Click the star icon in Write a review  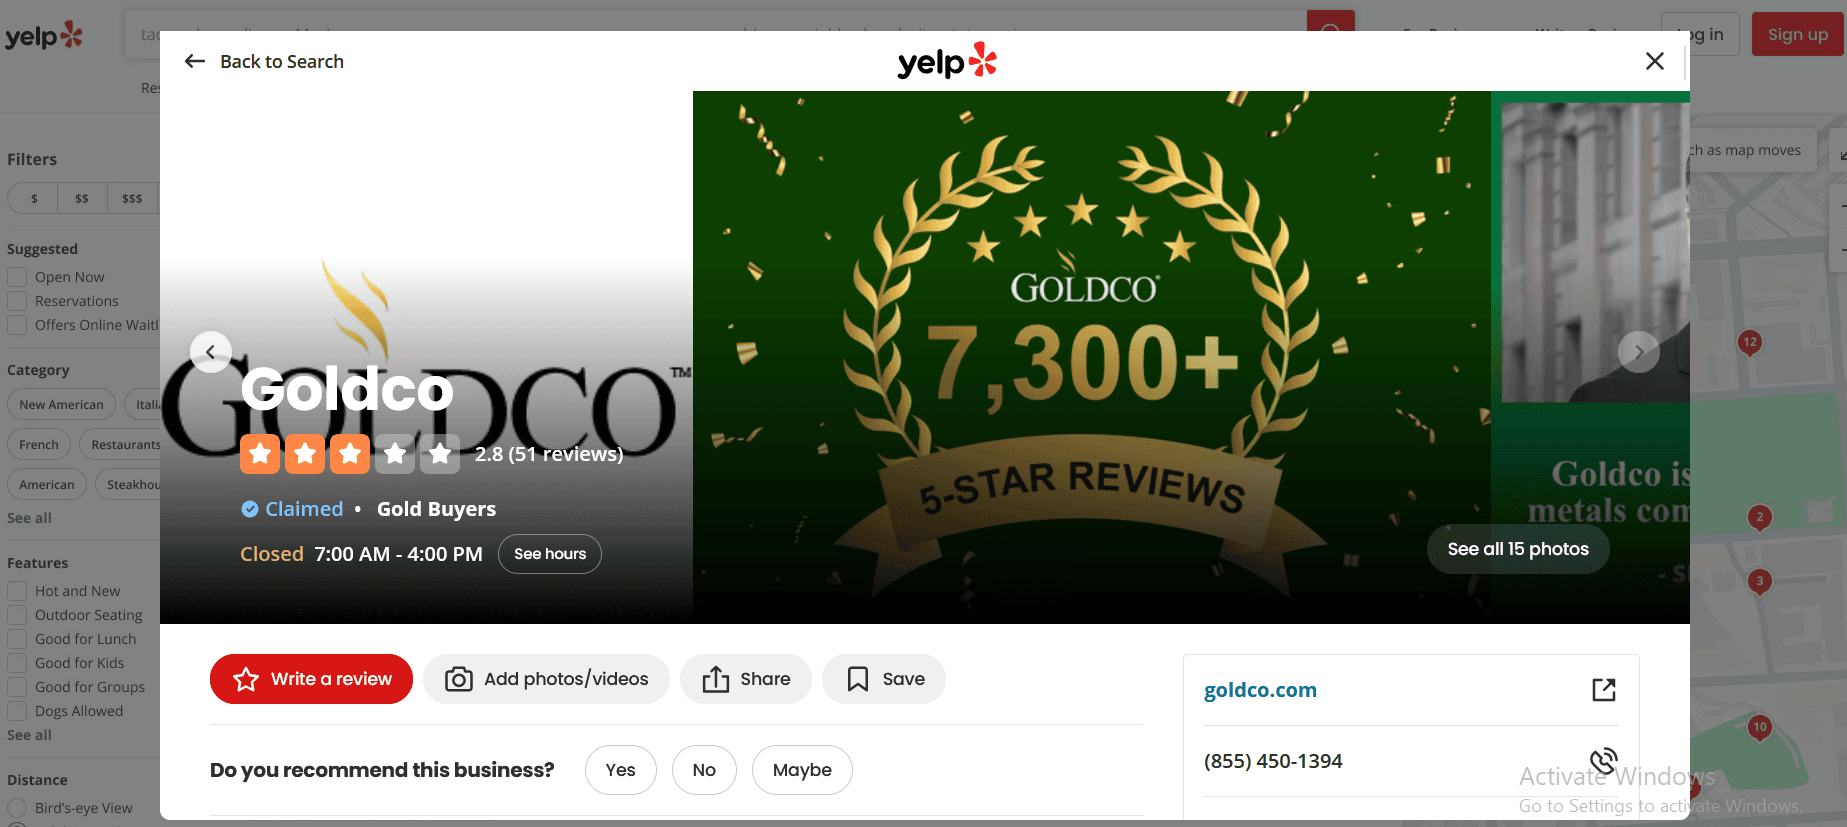tap(246, 679)
